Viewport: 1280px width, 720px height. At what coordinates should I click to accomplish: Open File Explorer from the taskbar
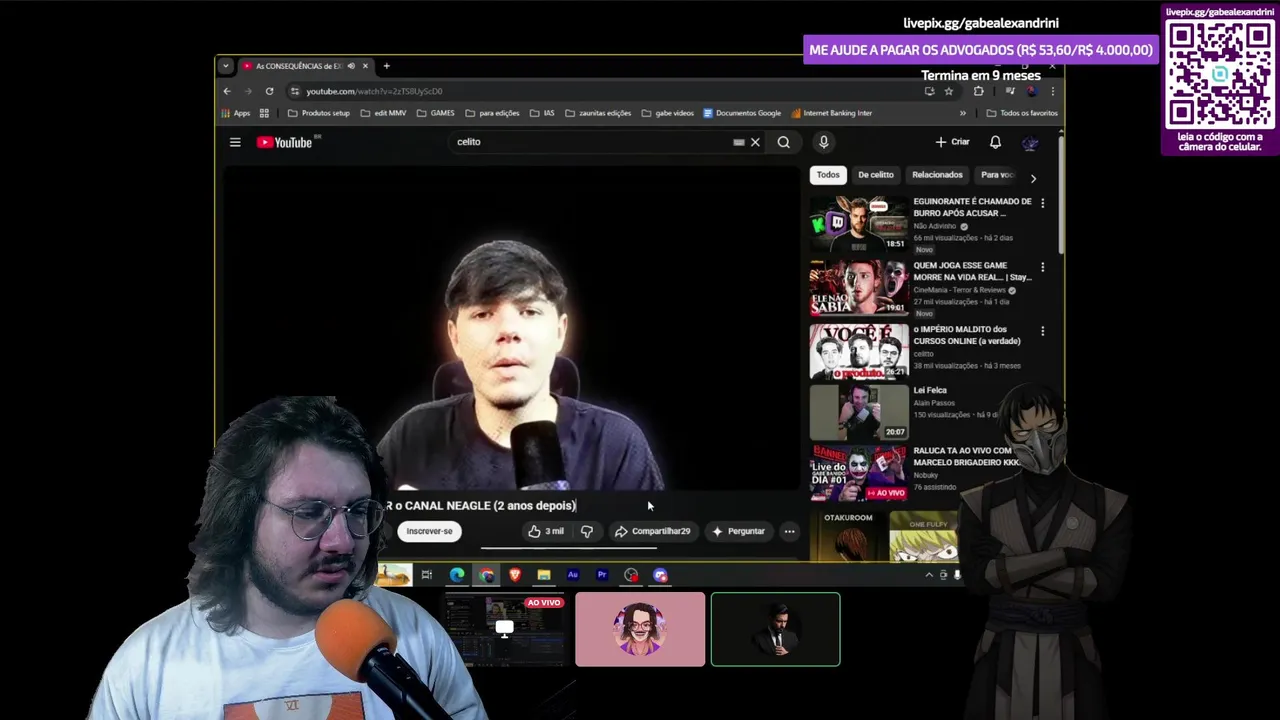(544, 574)
